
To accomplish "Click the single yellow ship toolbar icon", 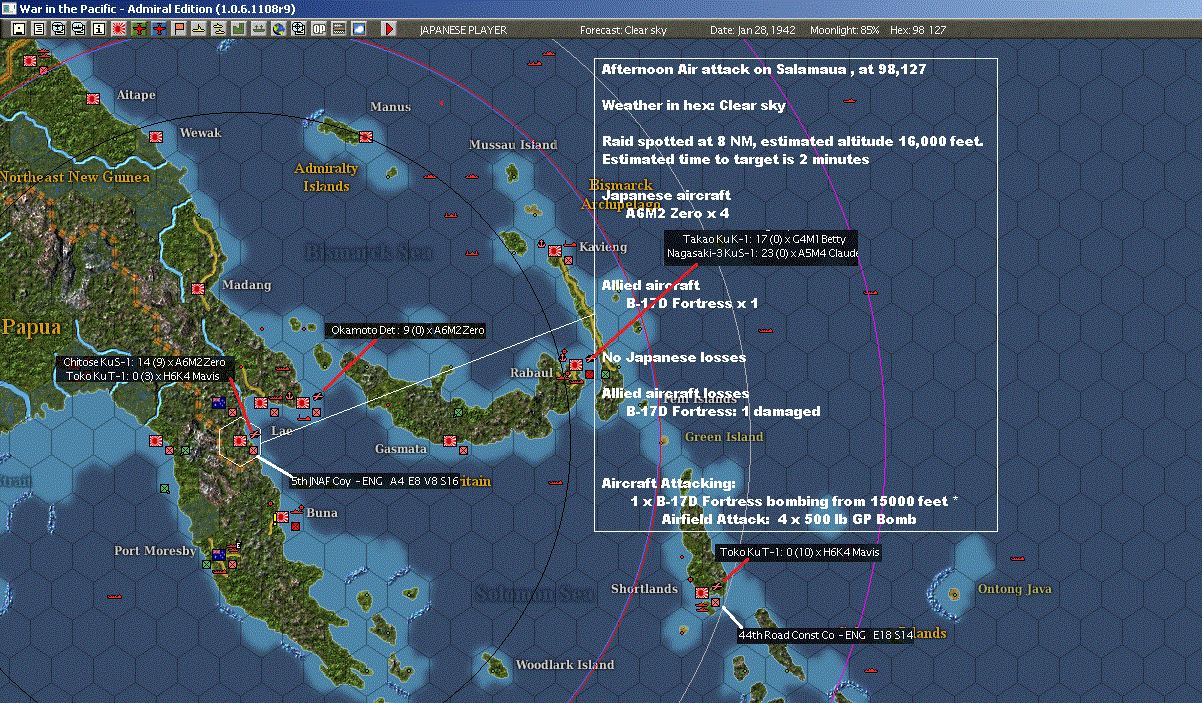I will 199,29.
